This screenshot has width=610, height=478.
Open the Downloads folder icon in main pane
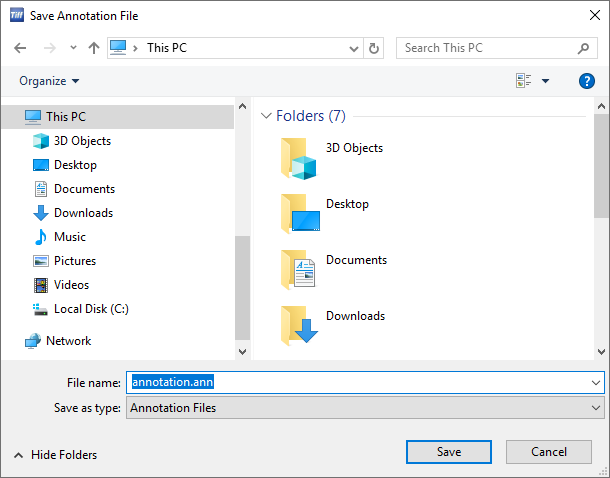coord(299,325)
